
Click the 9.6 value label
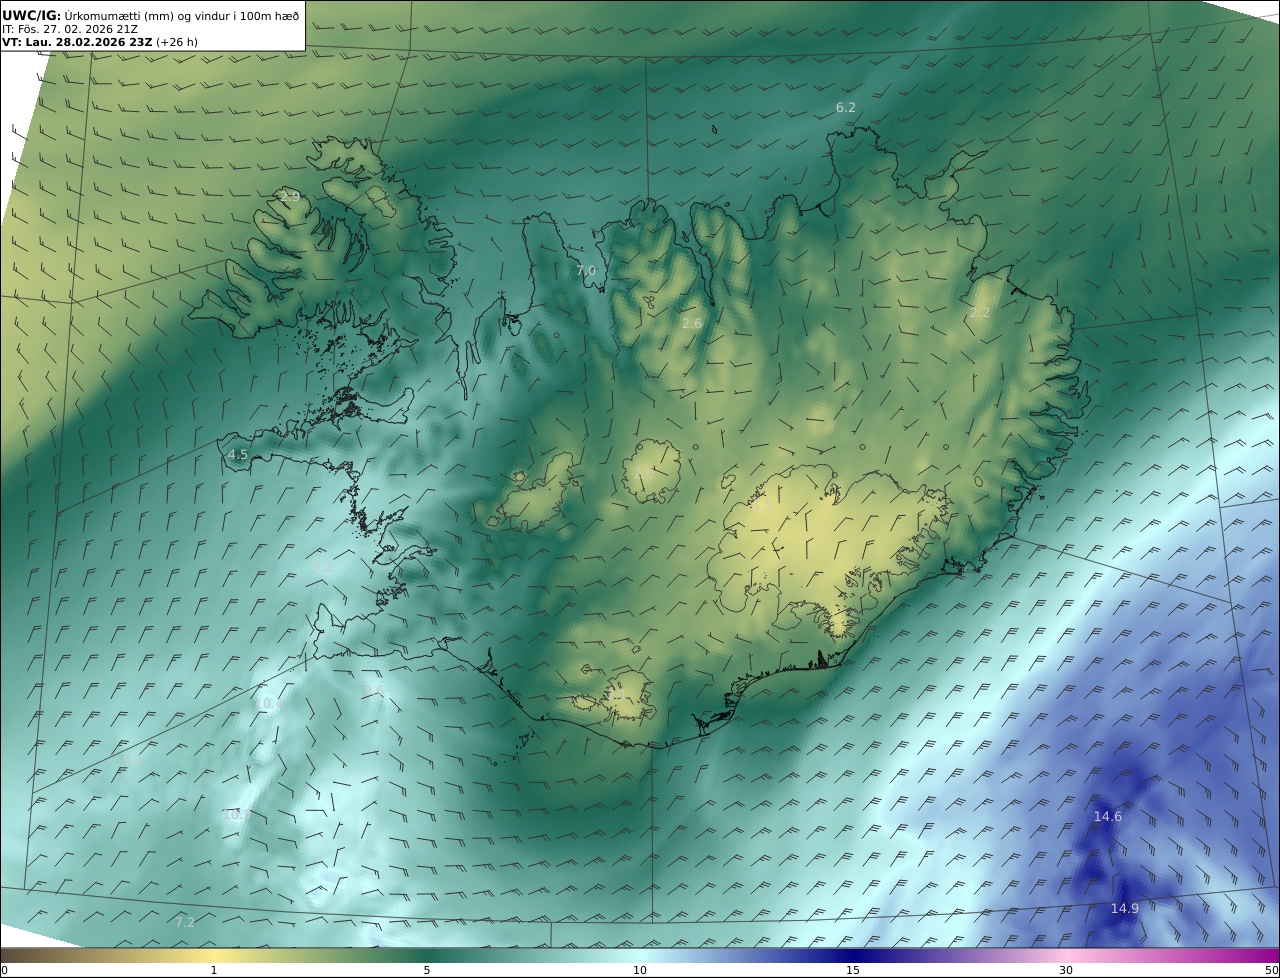[x=374, y=690]
